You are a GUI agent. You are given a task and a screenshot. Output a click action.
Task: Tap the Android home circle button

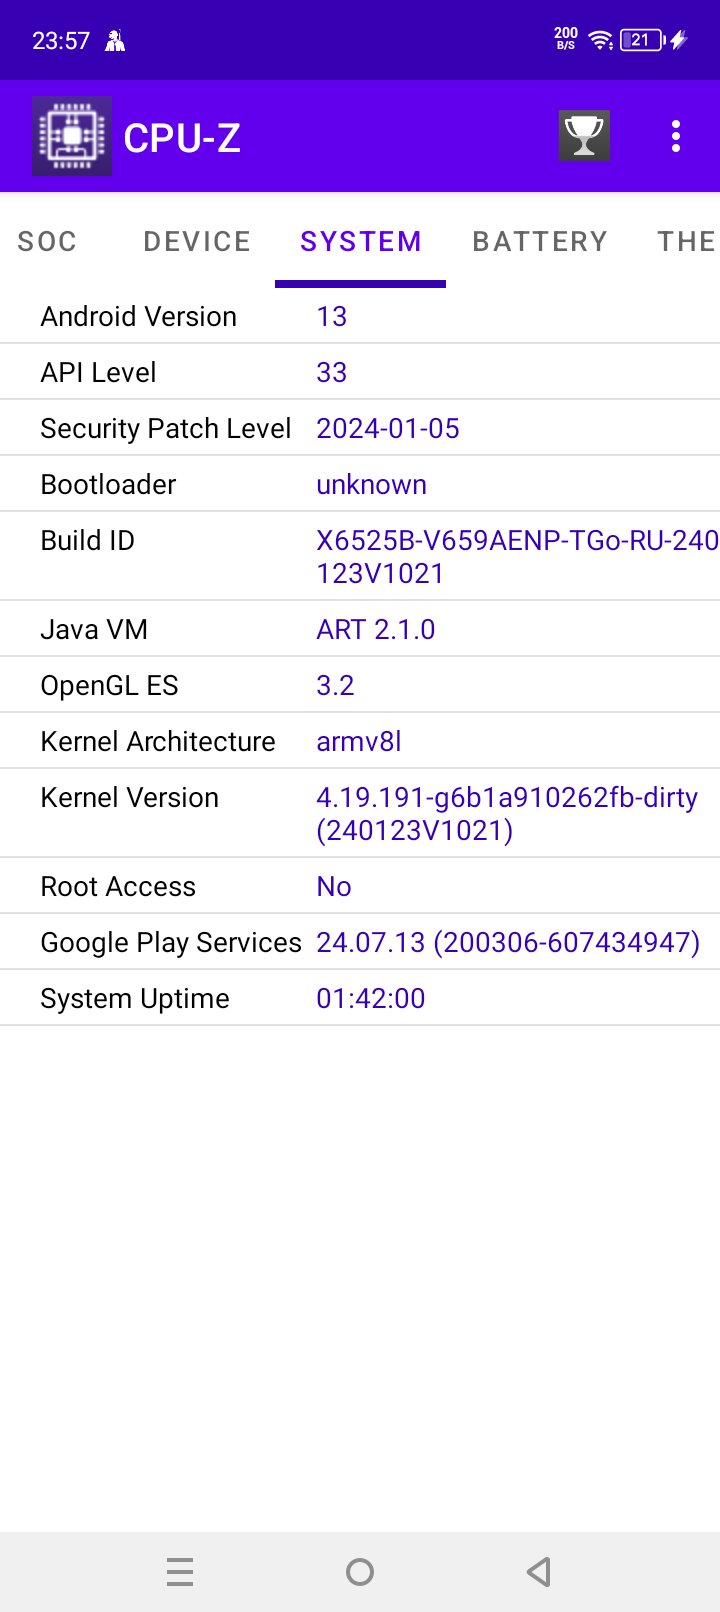(360, 1572)
